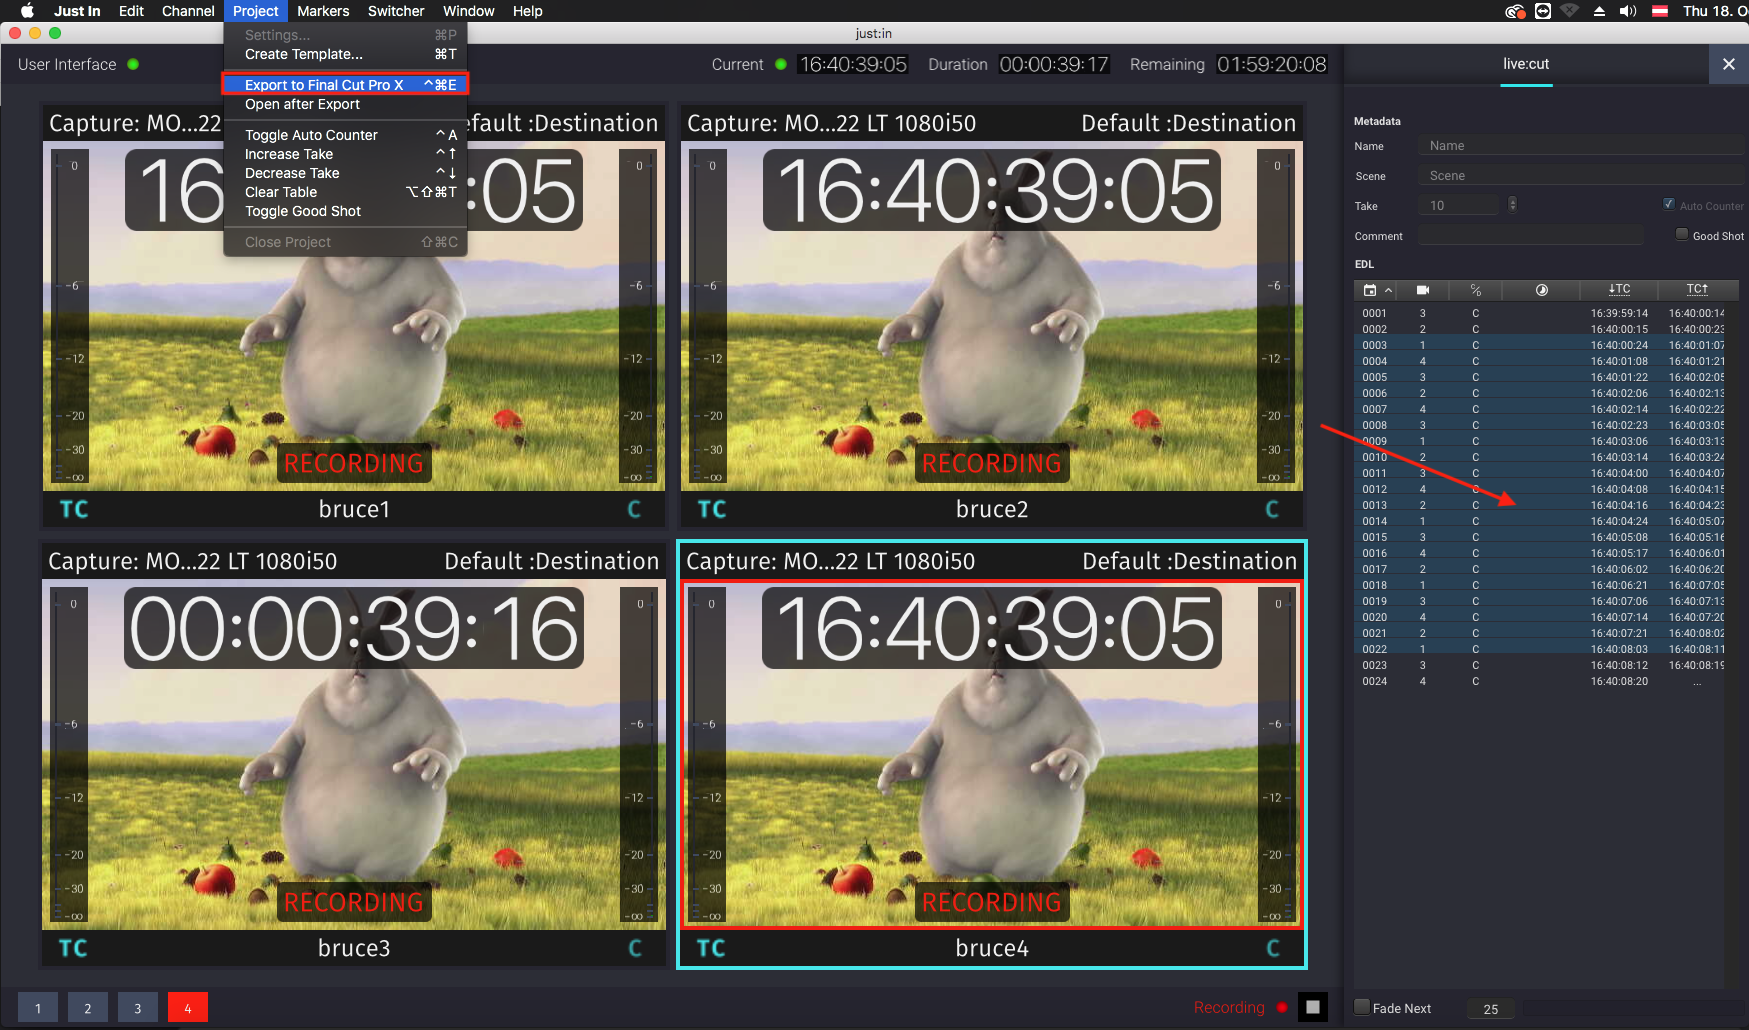Image resolution: width=1749 pixels, height=1030 pixels.
Task: Select the live:cut tab
Action: [1526, 64]
